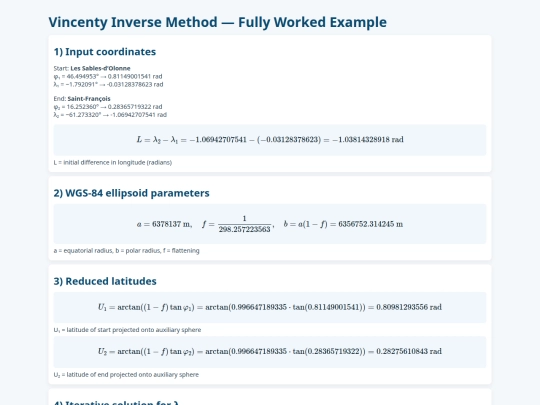Click the a = 6378137 m value
Image resolution: width=540 pixels, height=405 pixels.
[x=164, y=224]
